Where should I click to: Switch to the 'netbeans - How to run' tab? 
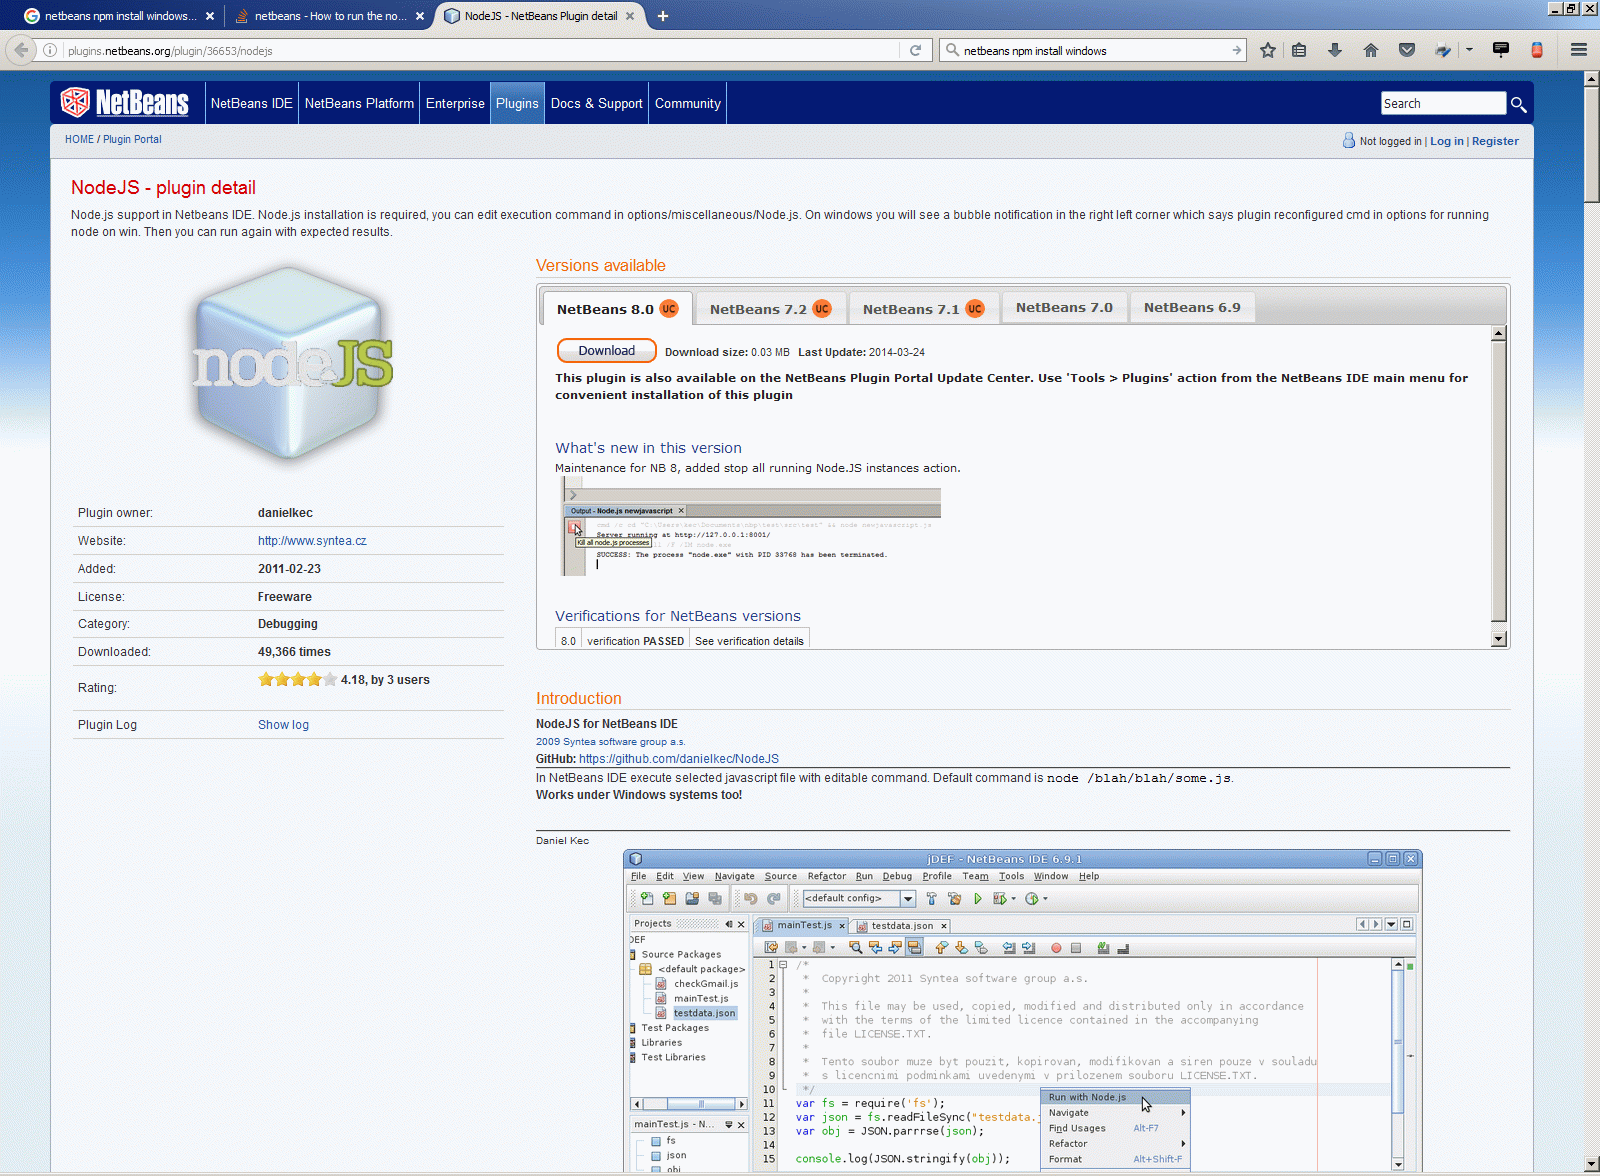coord(329,16)
